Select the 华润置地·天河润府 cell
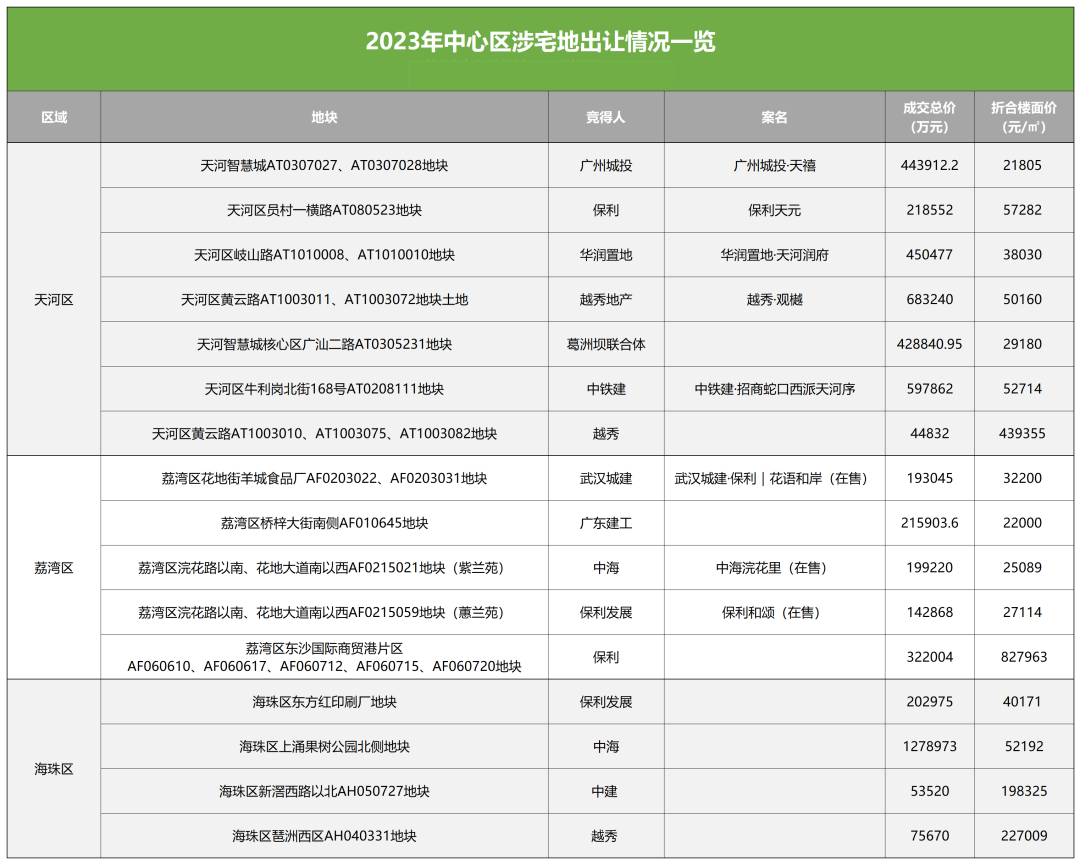The image size is (1080, 865). (x=772, y=255)
